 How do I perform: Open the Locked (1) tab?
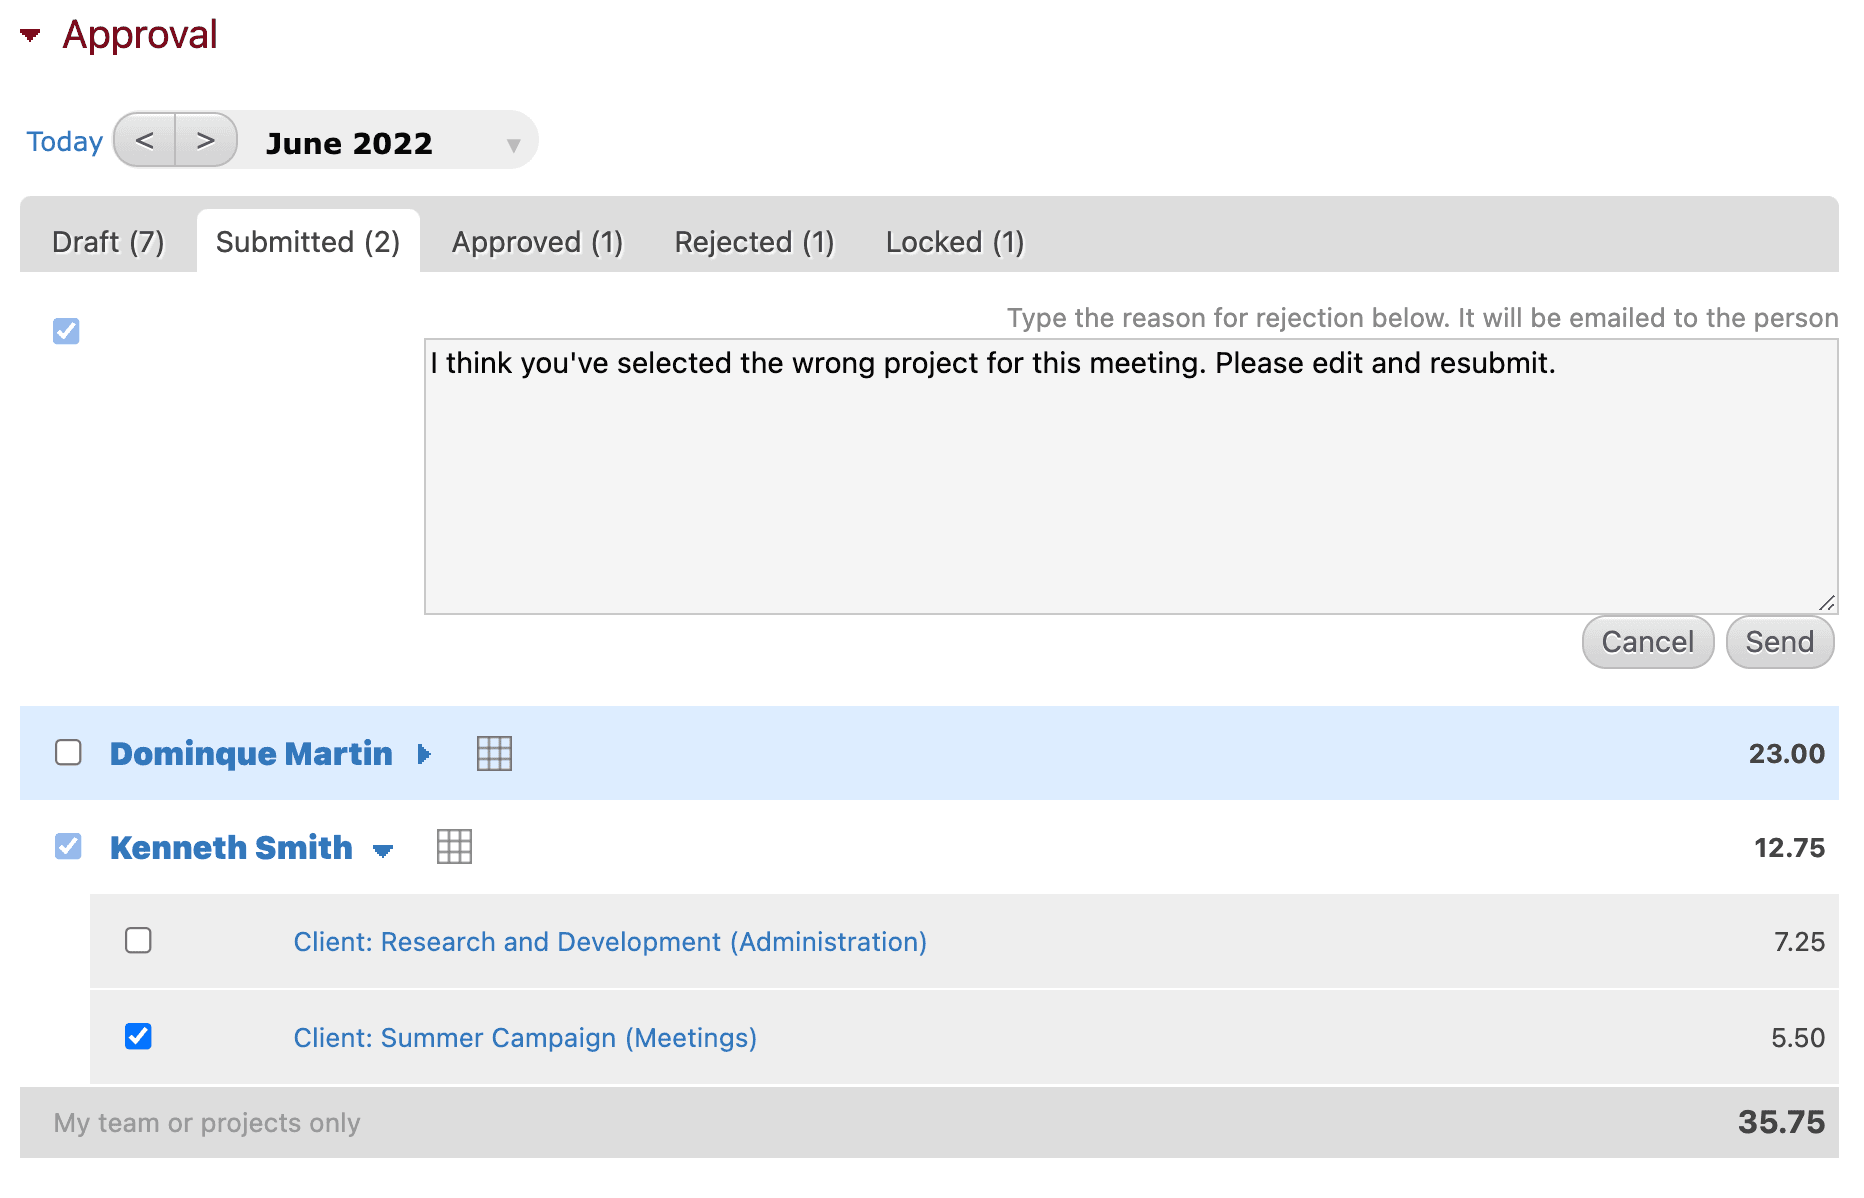[953, 241]
